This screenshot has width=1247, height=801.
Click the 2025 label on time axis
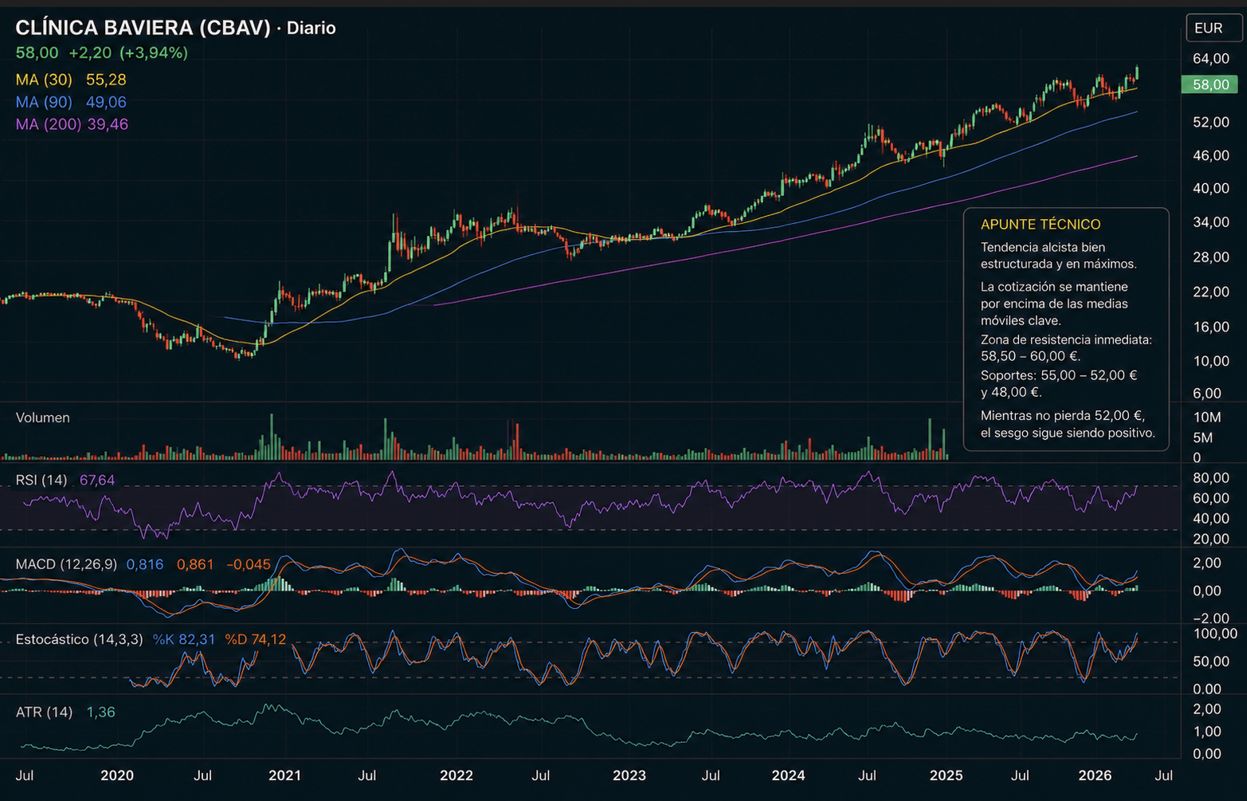click(945, 775)
